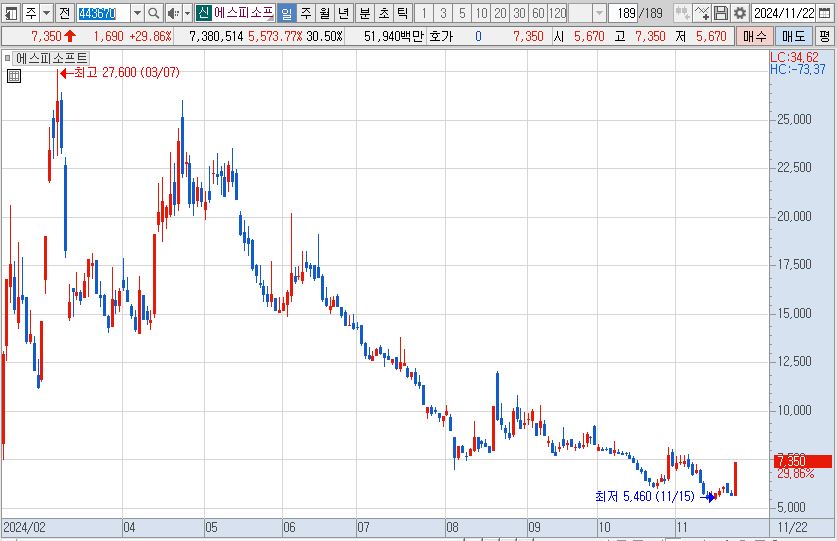Select the 10 interval button

pyautogui.click(x=481, y=13)
